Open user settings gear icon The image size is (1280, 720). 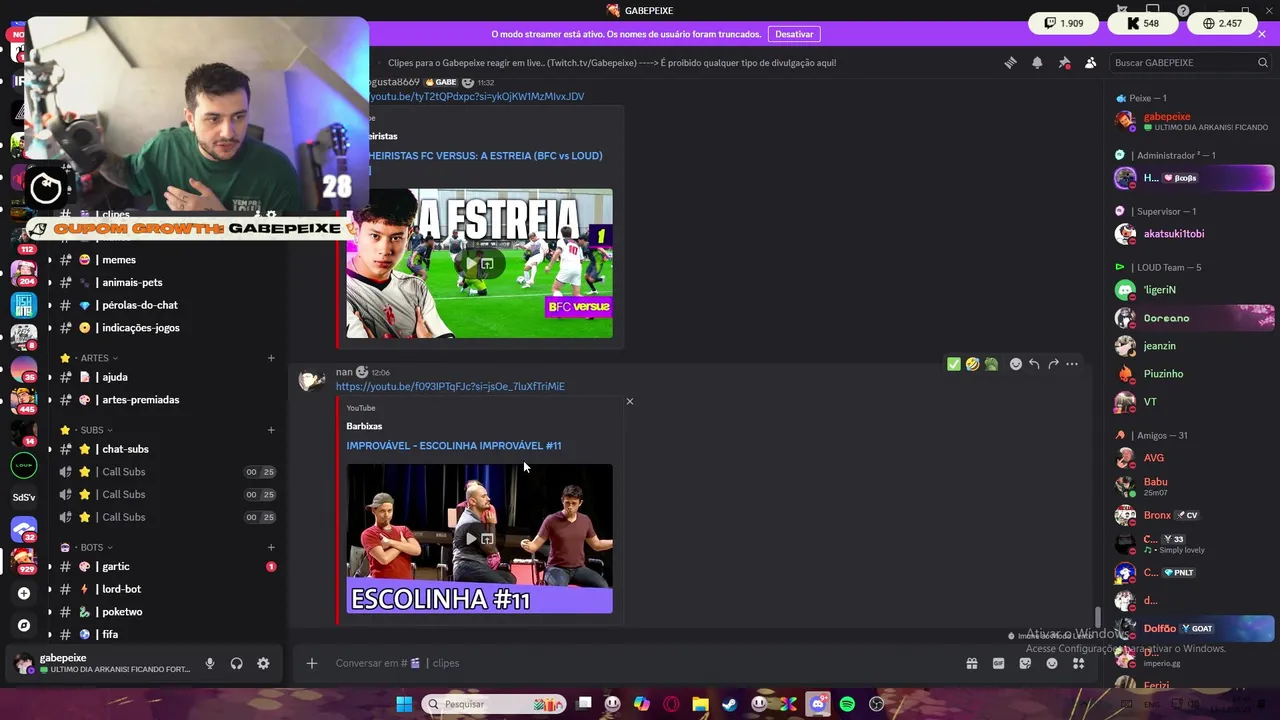pos(263,663)
